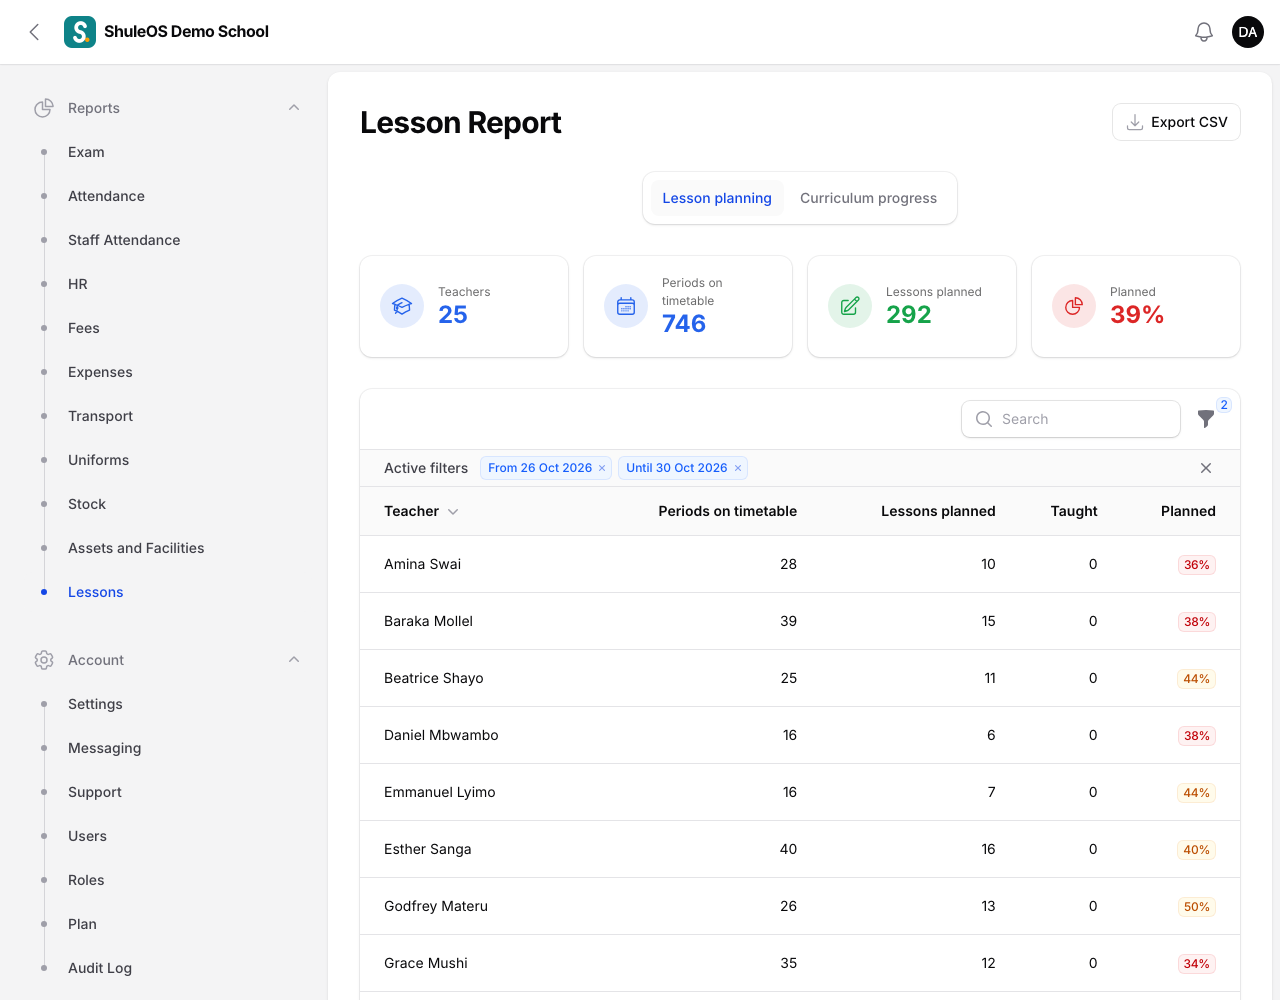Click the Periods on timetable calendar icon
The image size is (1280, 1000).
pos(626,306)
